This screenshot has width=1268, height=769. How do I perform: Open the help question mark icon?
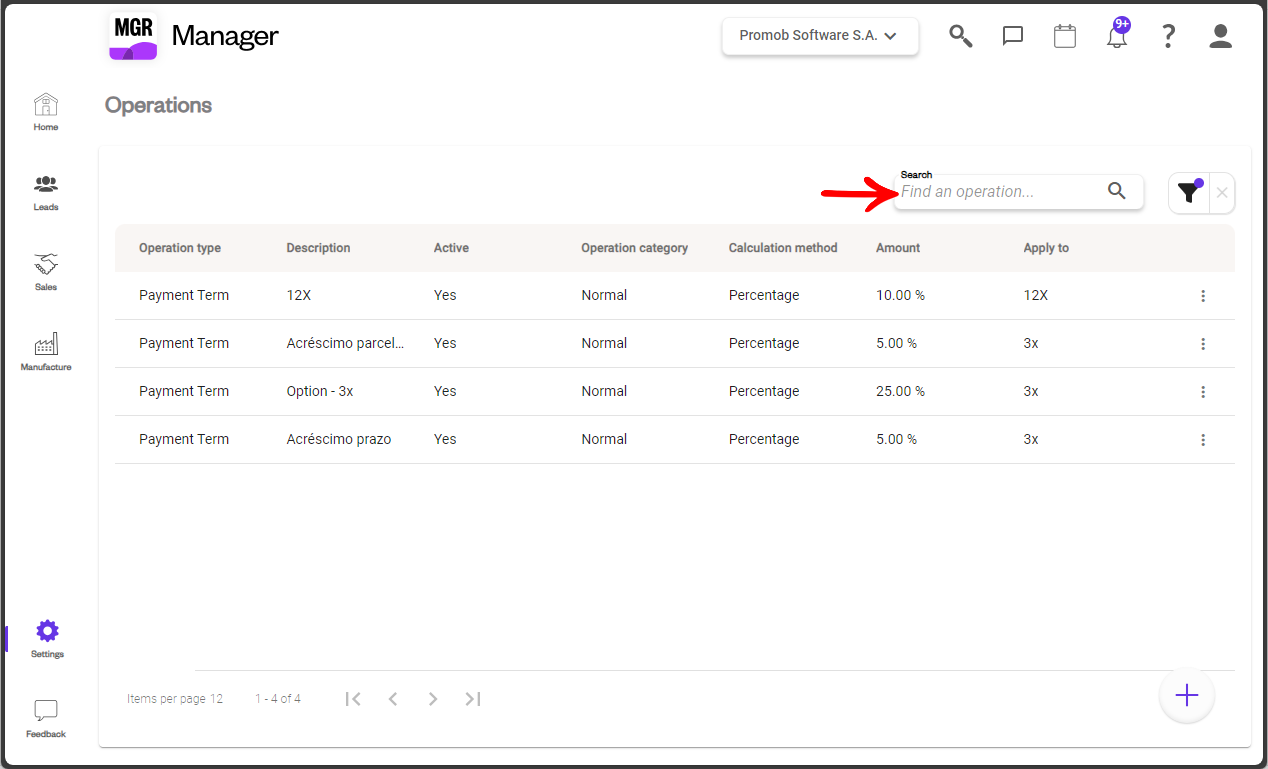click(x=1168, y=36)
